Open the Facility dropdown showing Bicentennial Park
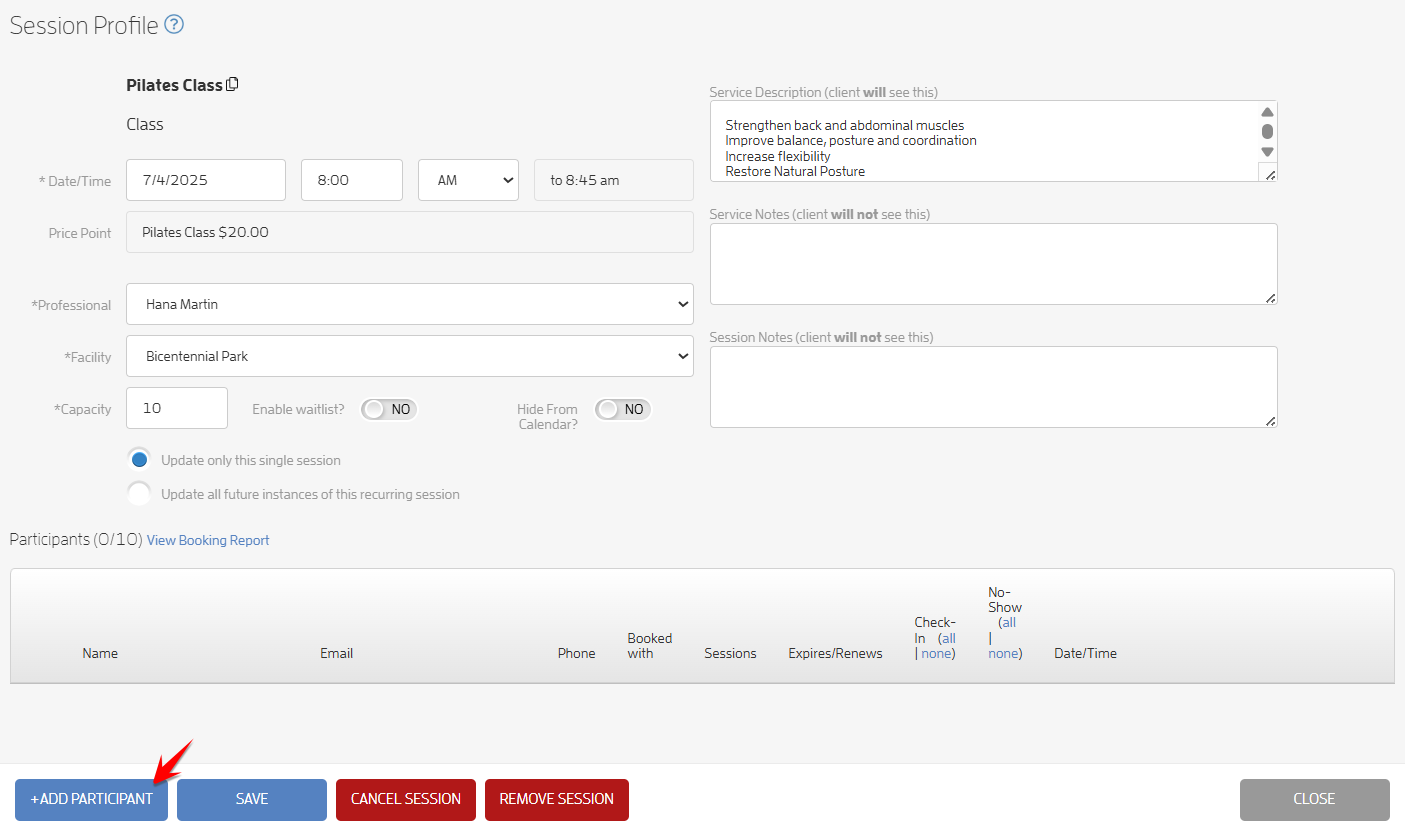Image resolution: width=1405 pixels, height=834 pixels. (410, 356)
